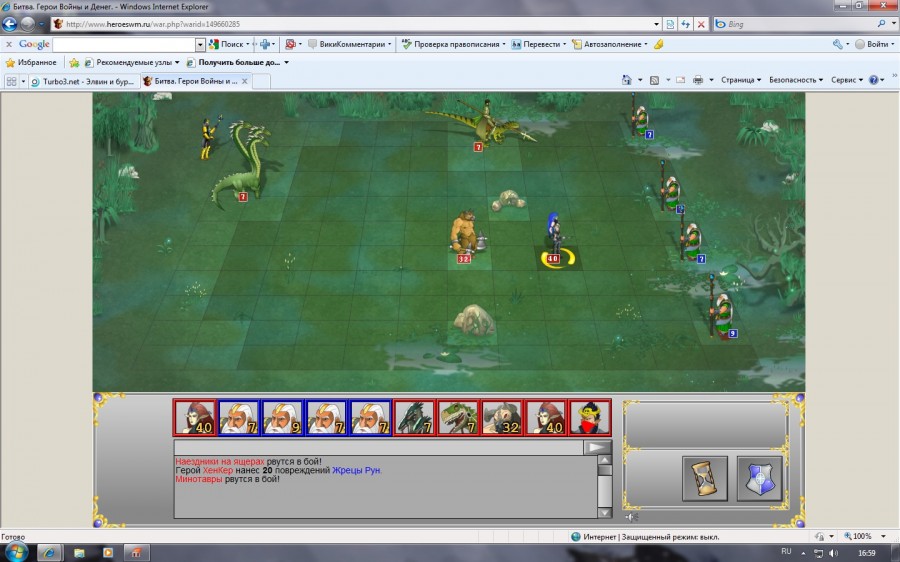Image resolution: width=900 pixels, height=562 pixels.
Task: Click the printer icon
Action: click(x=698, y=80)
